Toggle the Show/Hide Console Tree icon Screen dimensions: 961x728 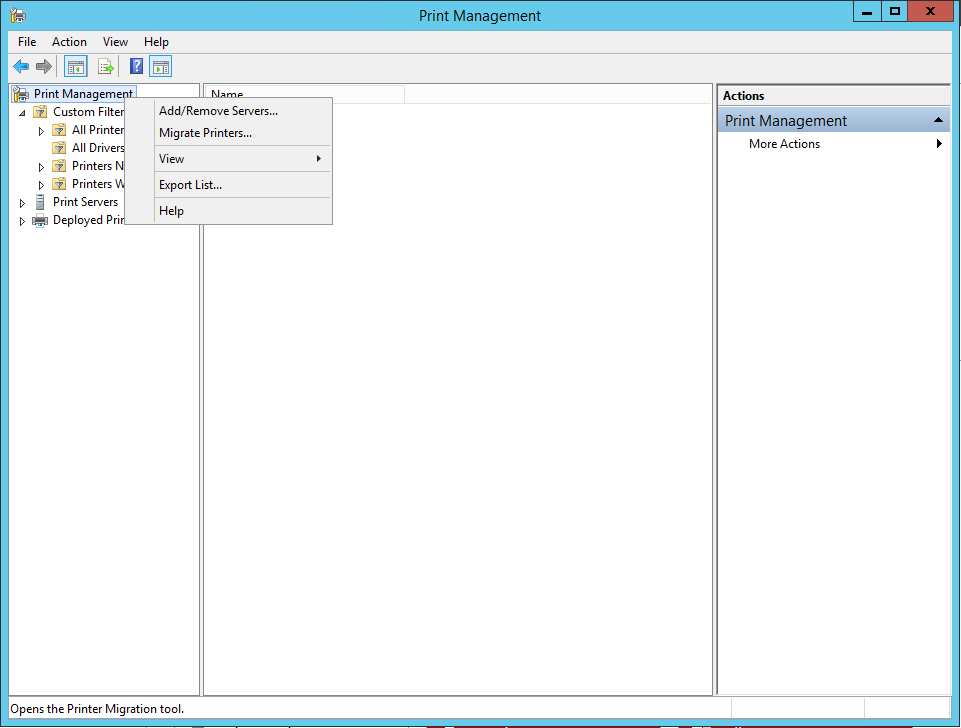coord(76,66)
